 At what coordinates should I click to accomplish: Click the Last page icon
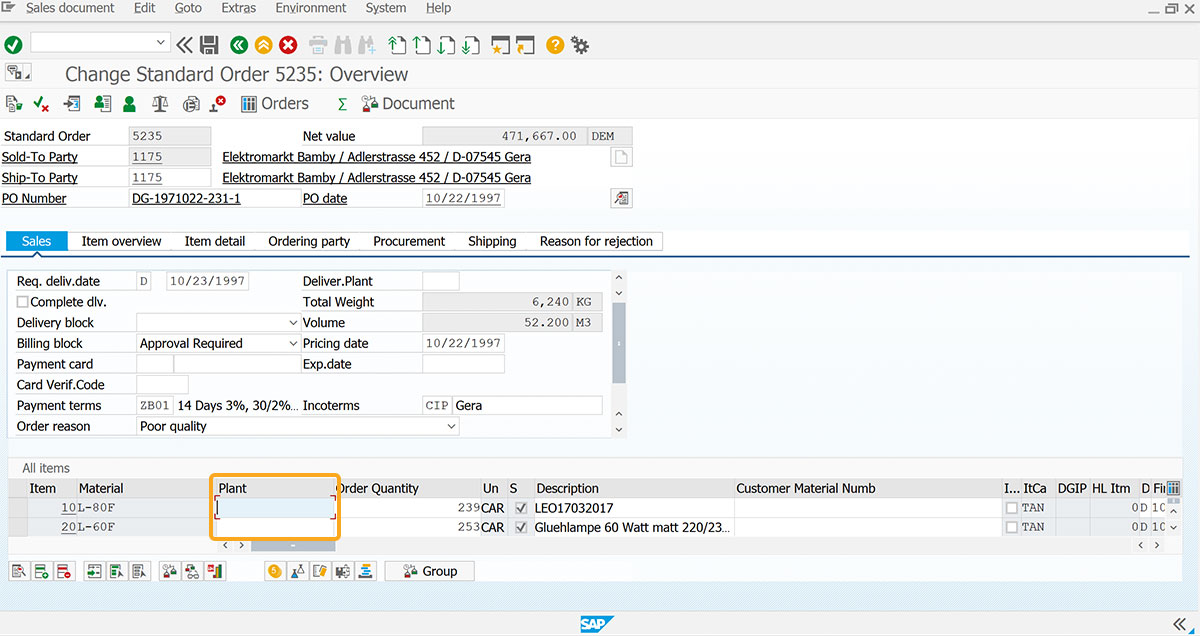[x=469, y=44]
